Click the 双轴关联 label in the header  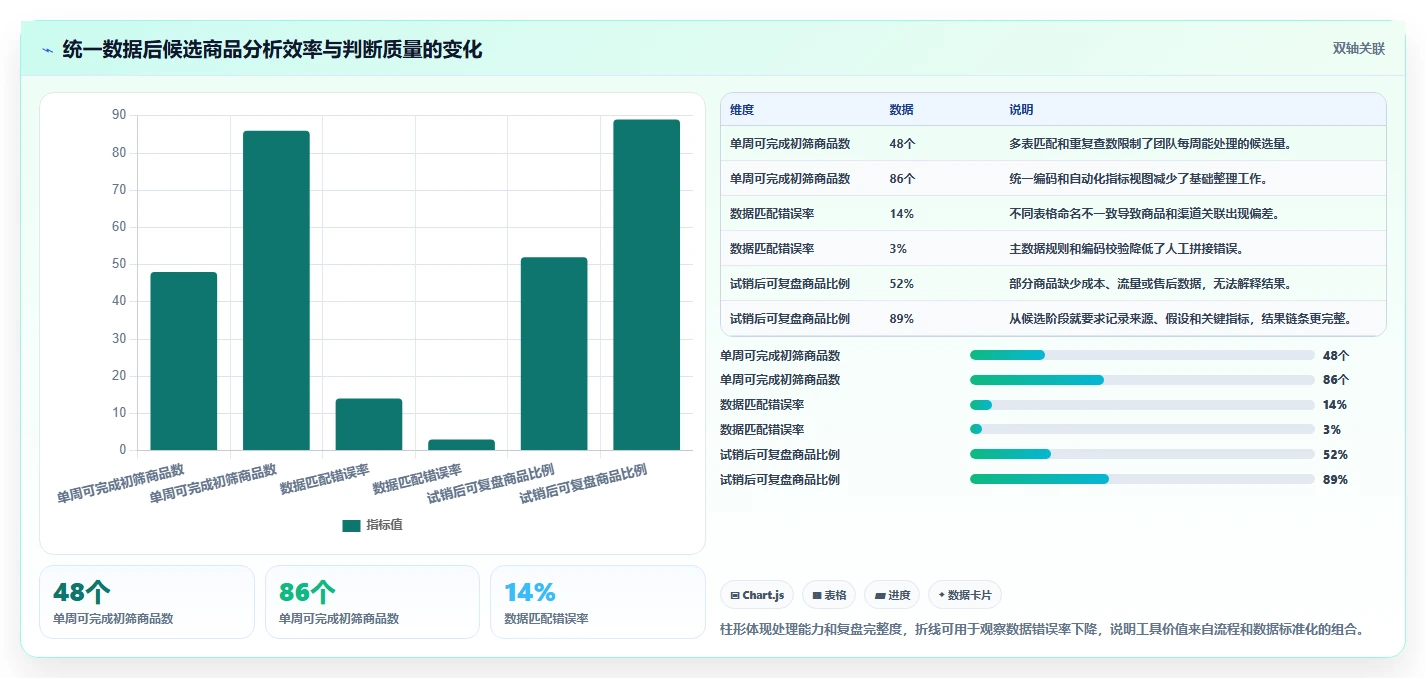1358,49
